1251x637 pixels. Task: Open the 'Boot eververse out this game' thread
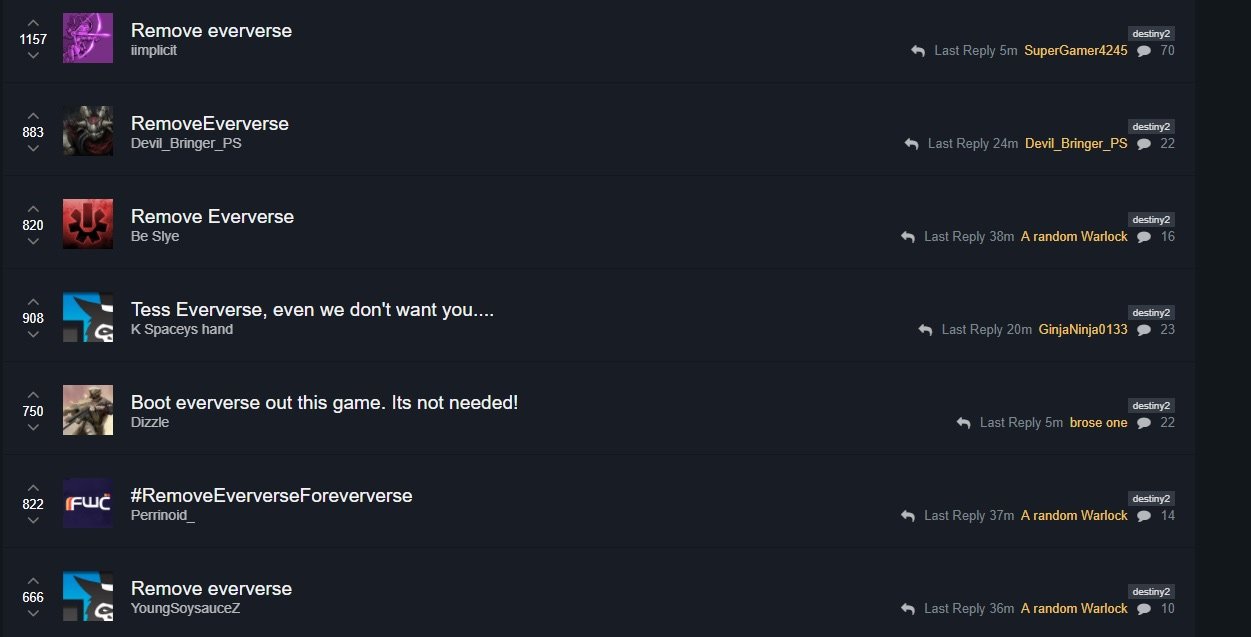[x=324, y=402]
